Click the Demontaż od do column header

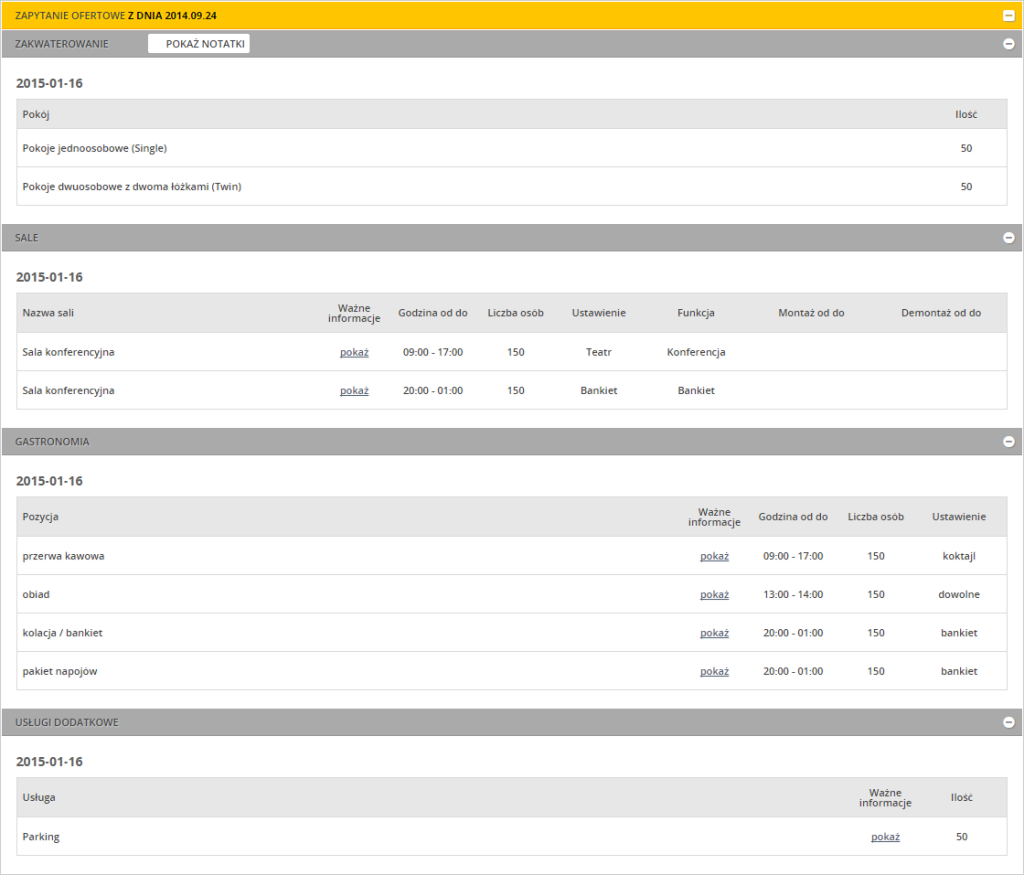coord(941,313)
